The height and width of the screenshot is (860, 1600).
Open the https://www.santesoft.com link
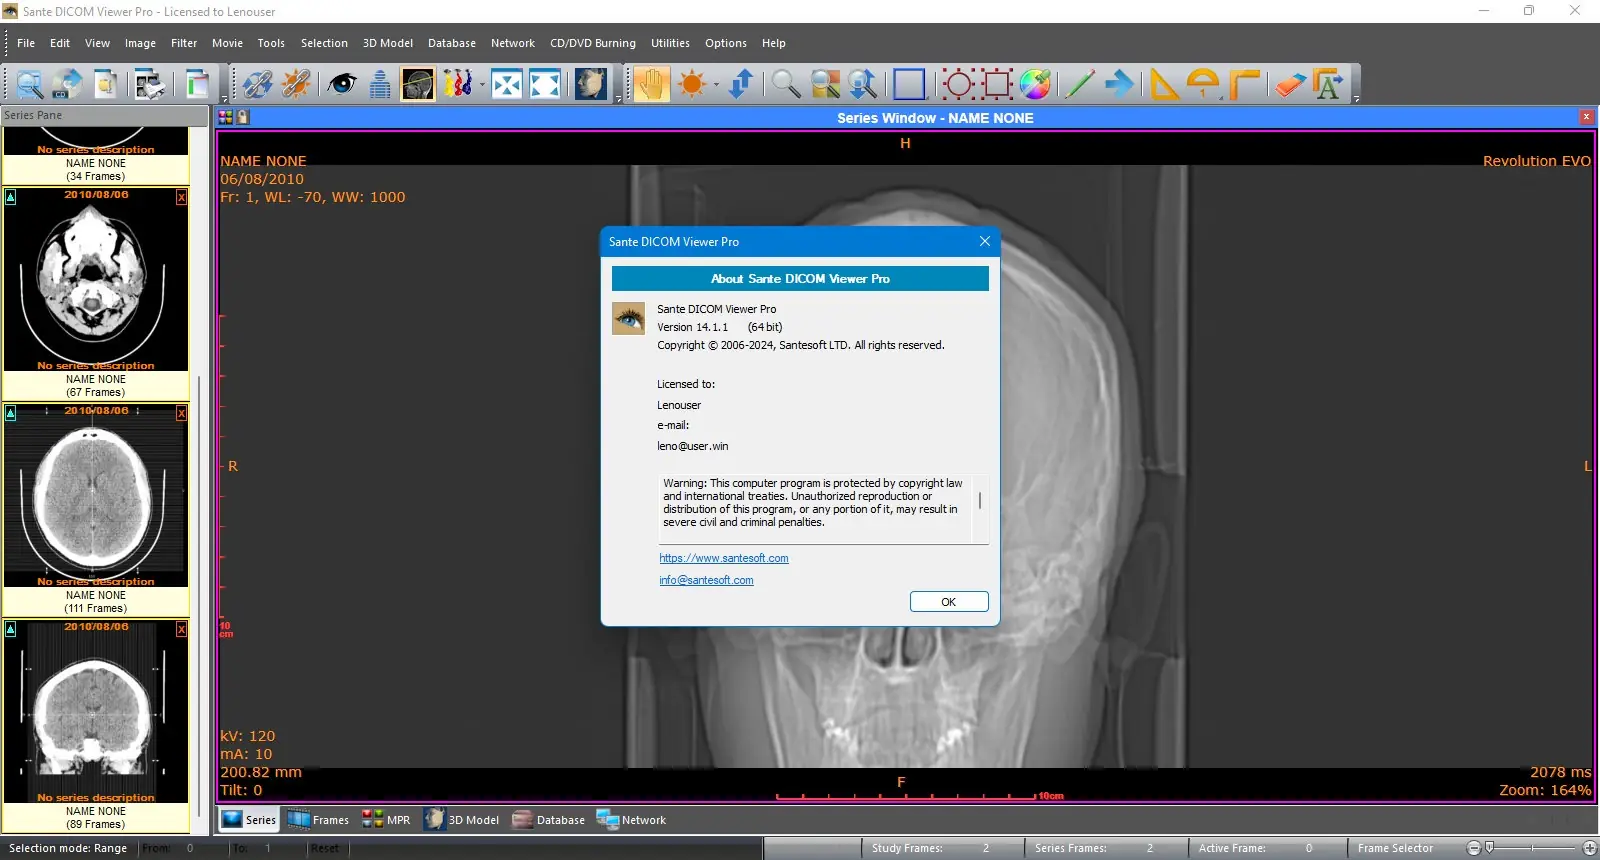click(724, 558)
